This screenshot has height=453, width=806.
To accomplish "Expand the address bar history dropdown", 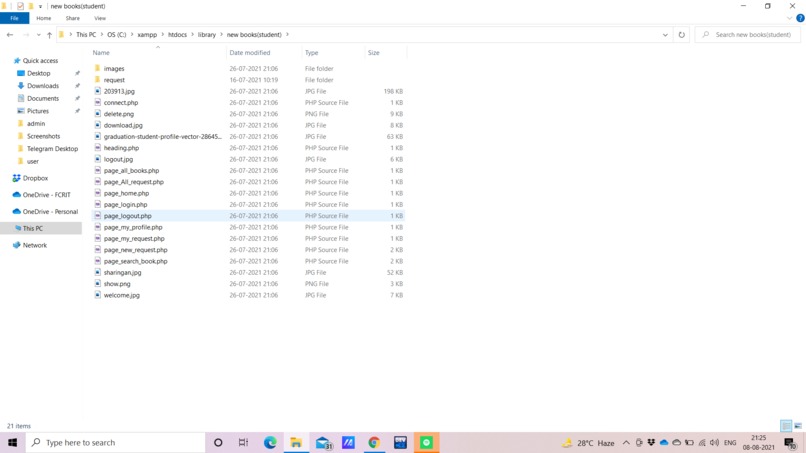I will (665, 34).
